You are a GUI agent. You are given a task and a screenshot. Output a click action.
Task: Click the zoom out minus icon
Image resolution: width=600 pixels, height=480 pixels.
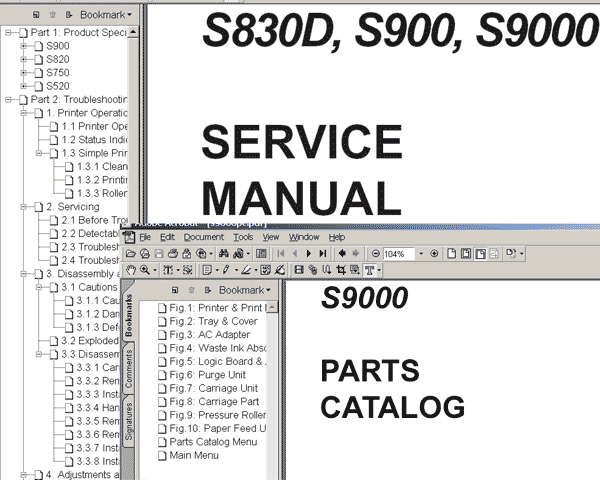click(376, 253)
